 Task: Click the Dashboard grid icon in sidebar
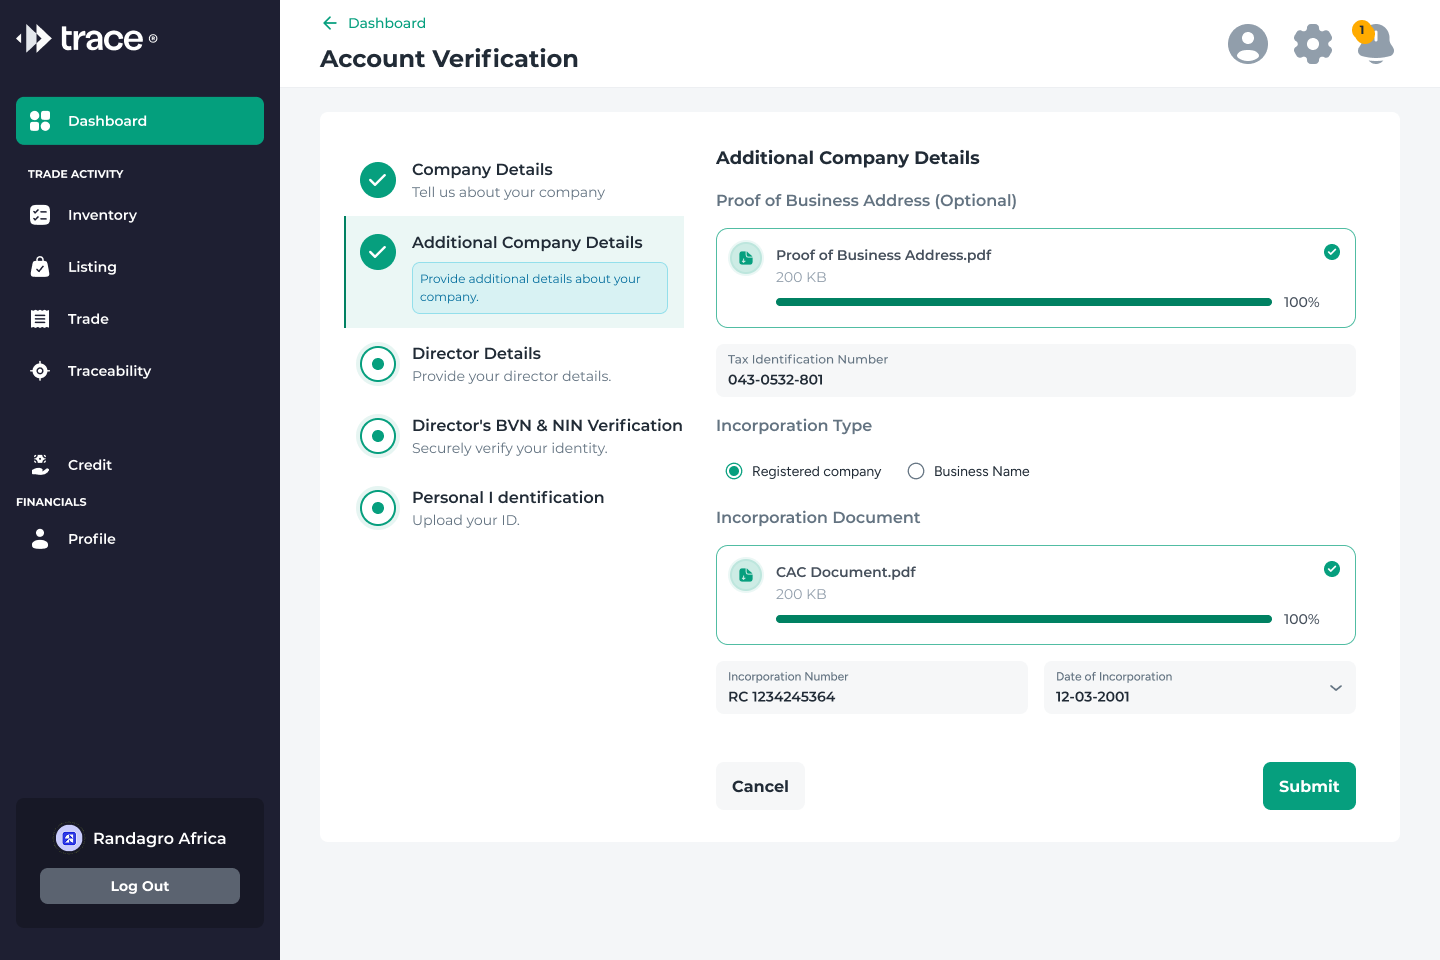pos(40,121)
